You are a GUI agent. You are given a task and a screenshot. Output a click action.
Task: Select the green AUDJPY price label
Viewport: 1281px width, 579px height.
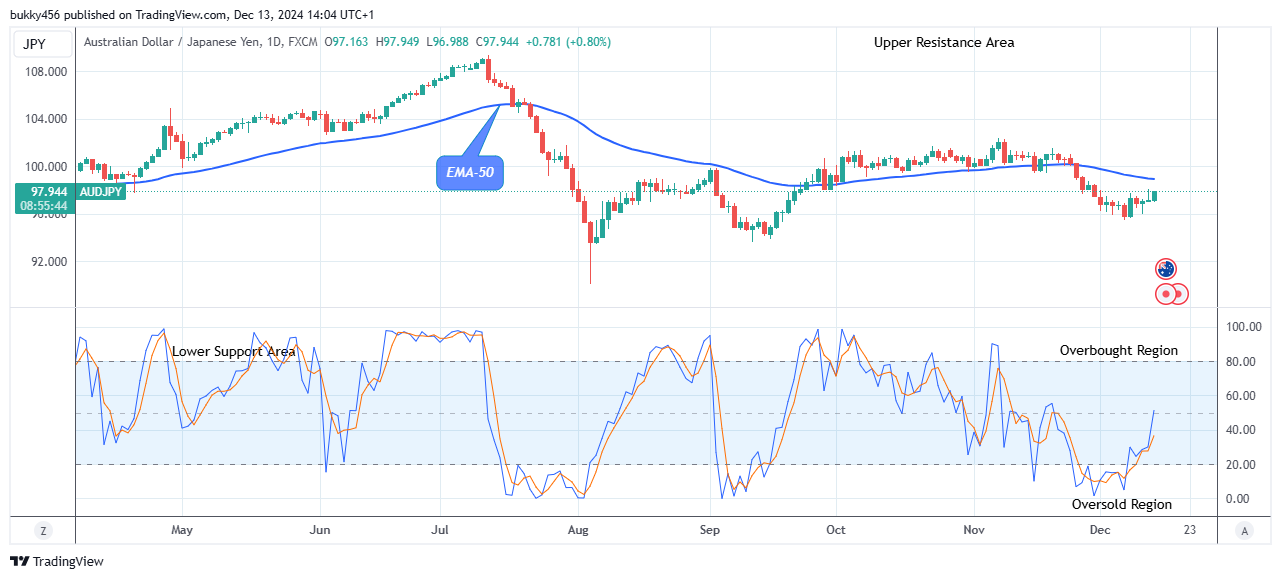100,190
